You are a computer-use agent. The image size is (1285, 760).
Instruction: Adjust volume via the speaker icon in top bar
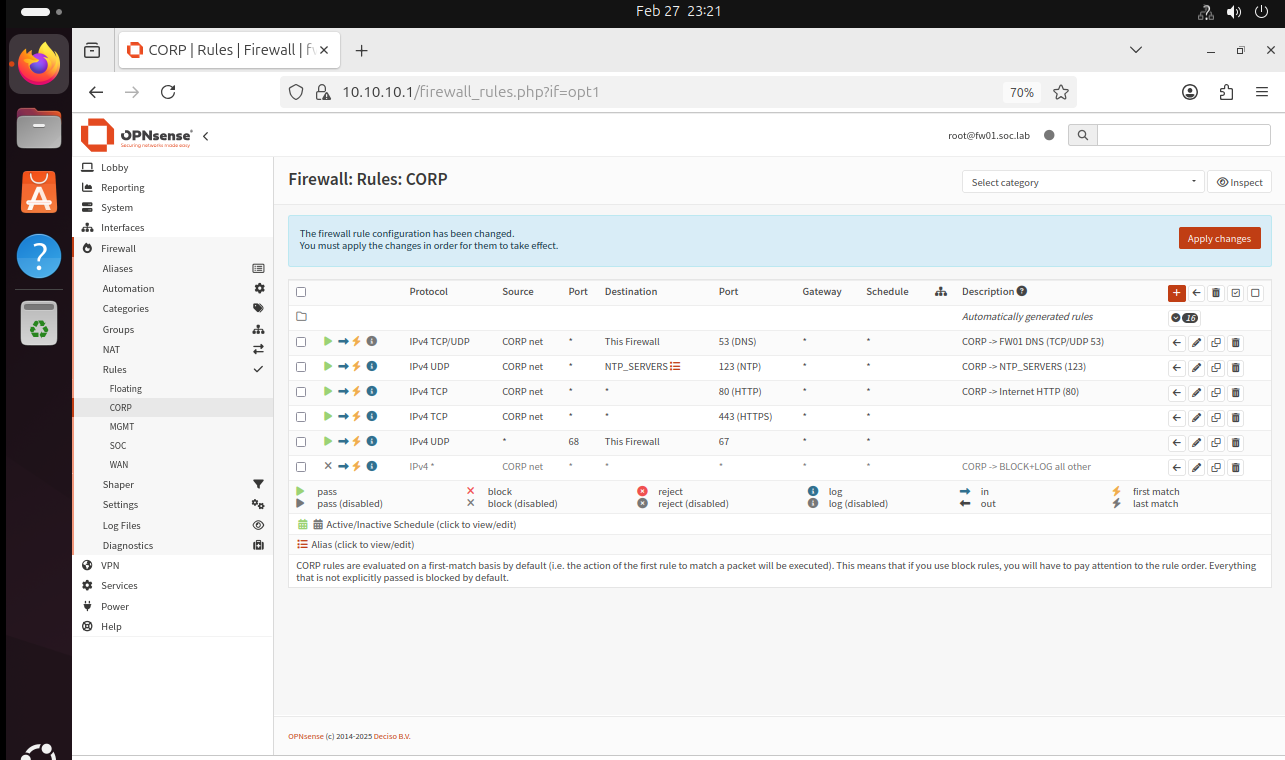click(1234, 11)
